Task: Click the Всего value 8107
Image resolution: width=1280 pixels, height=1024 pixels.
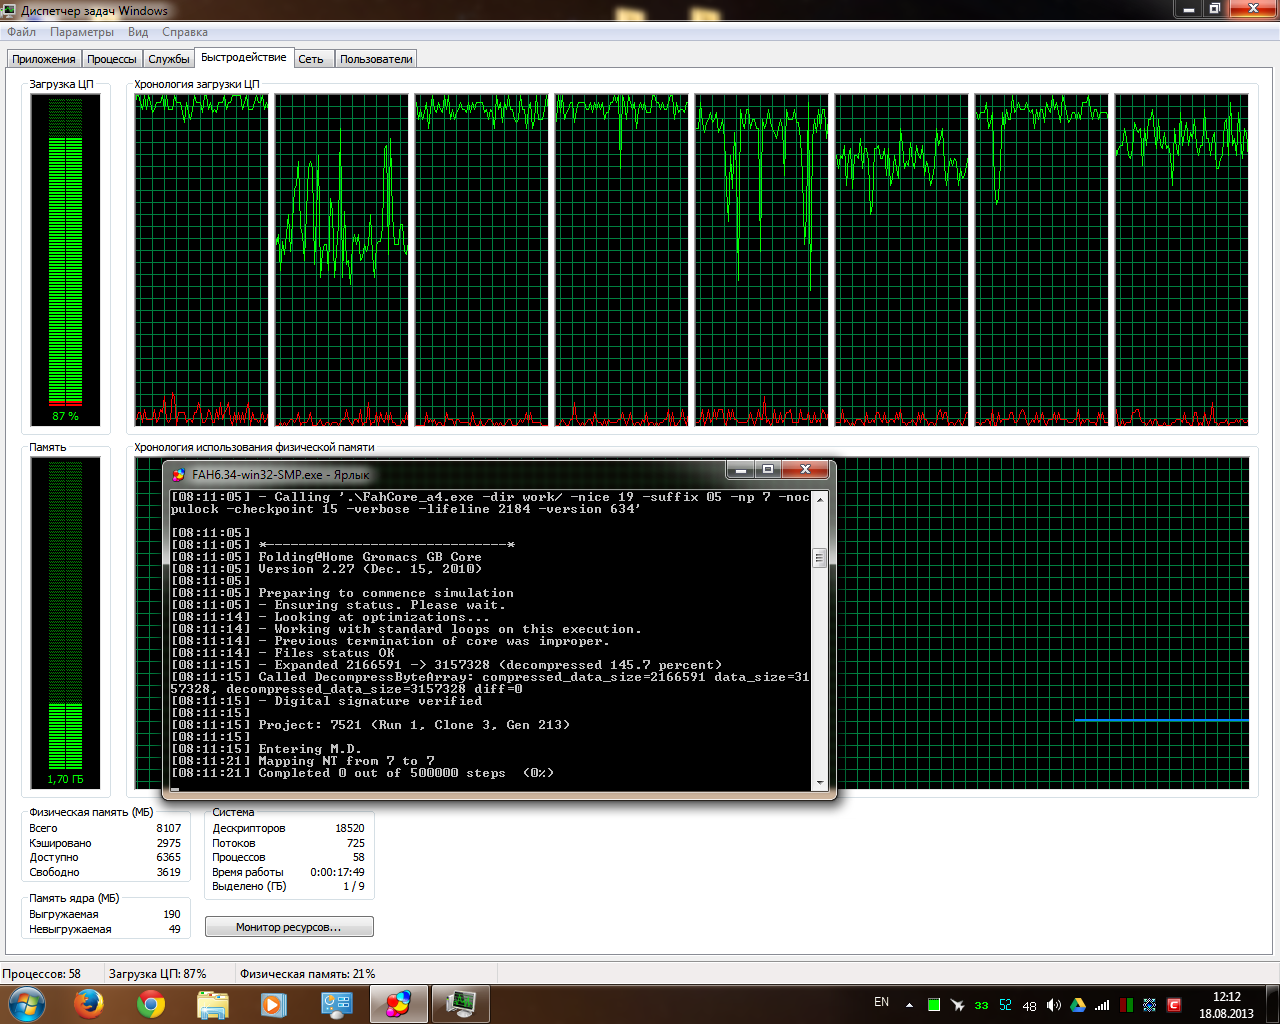Action: pos(169,828)
